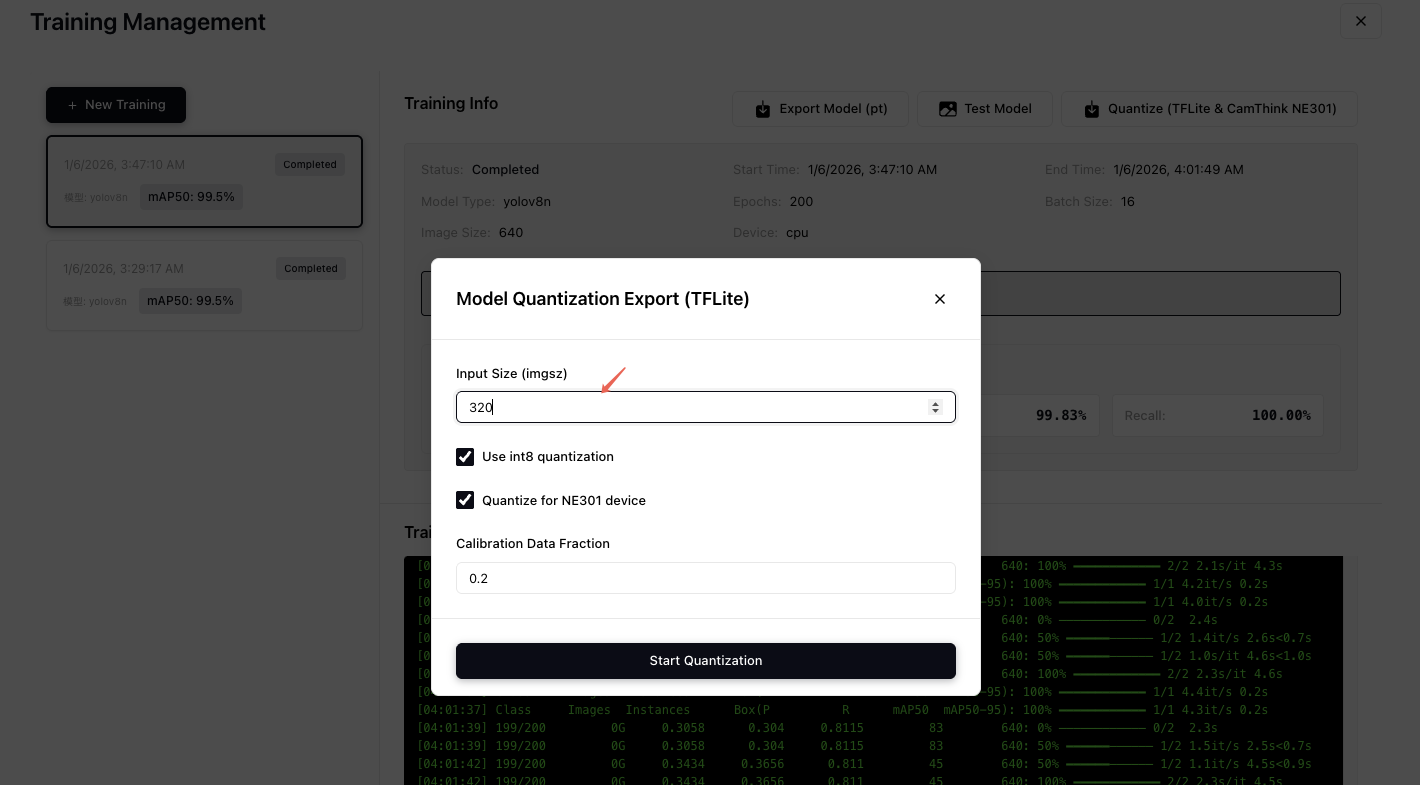Close the Training Management panel
This screenshot has height=785, width=1420.
pos(1360,21)
